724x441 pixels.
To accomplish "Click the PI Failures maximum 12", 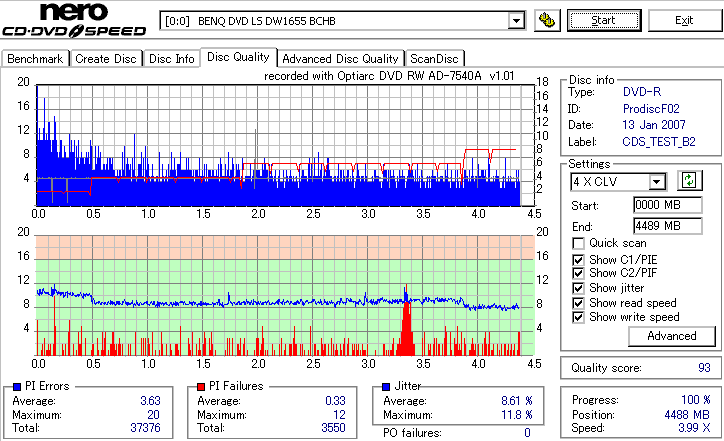I will click(x=339, y=415).
